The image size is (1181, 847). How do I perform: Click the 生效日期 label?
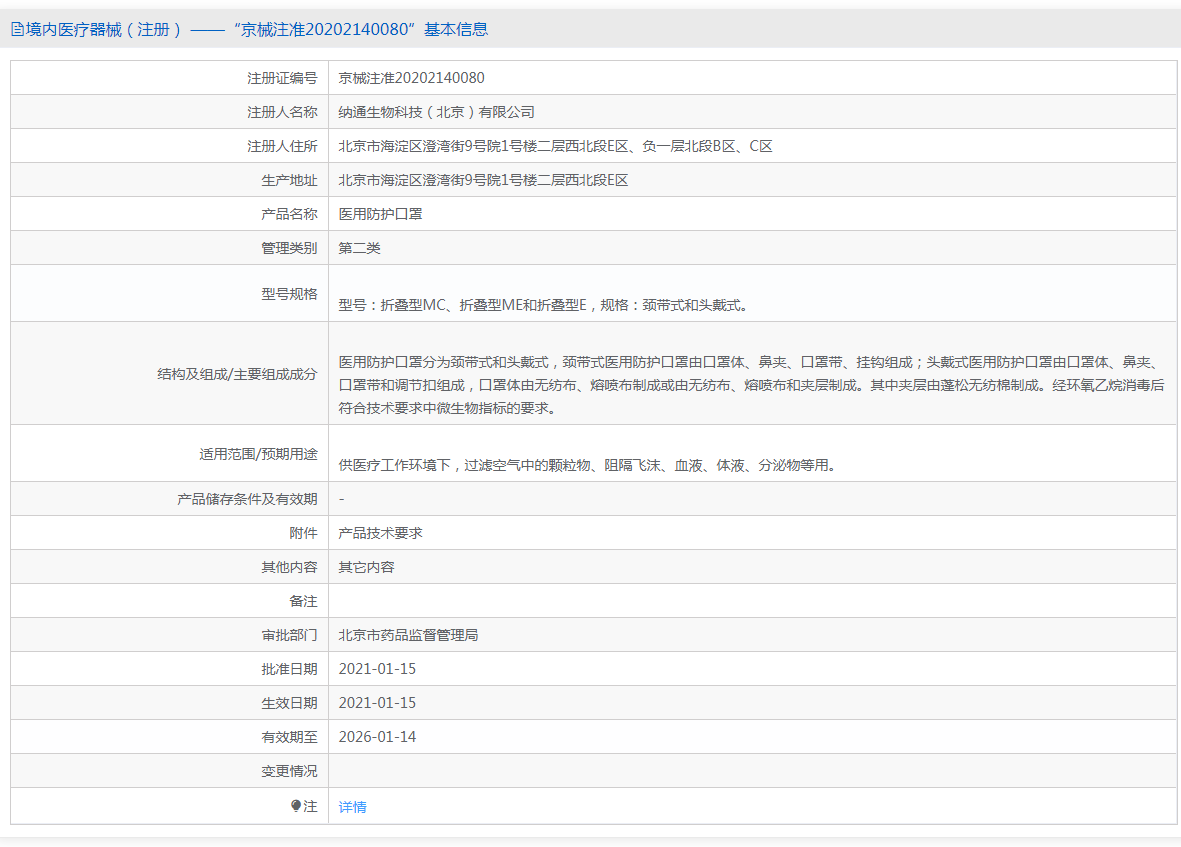[289, 703]
